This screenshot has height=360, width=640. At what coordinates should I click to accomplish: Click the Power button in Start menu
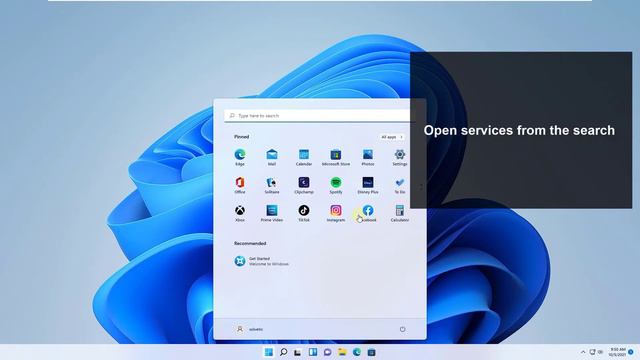click(402, 329)
